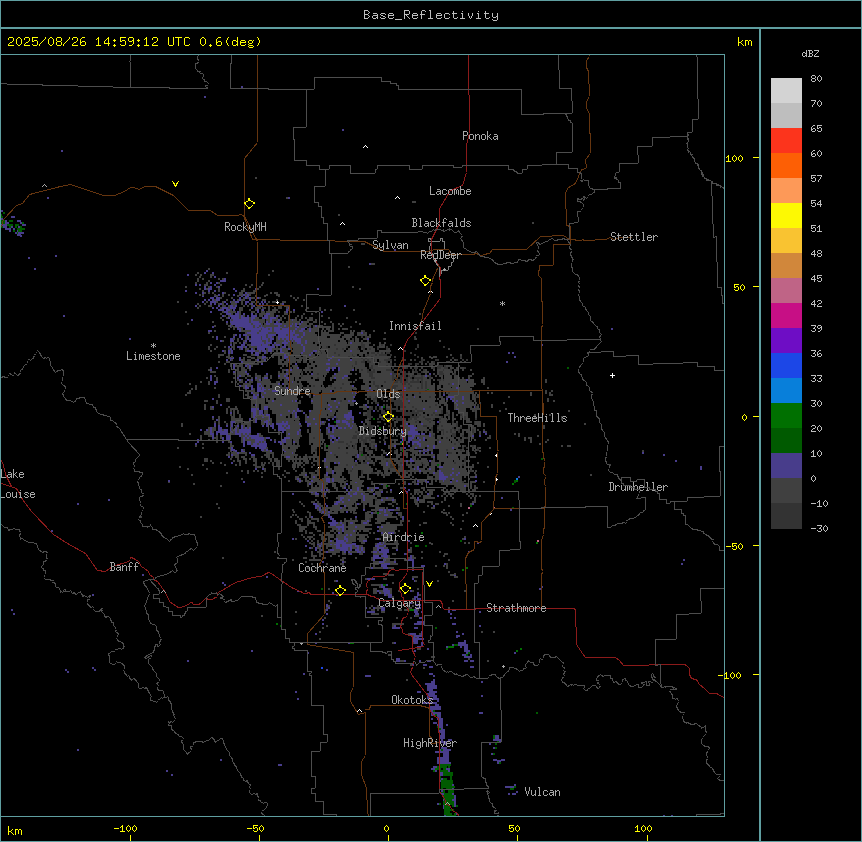The height and width of the screenshot is (842, 862).
Task: Click the km unit label at bottom left
Action: click(x=15, y=831)
